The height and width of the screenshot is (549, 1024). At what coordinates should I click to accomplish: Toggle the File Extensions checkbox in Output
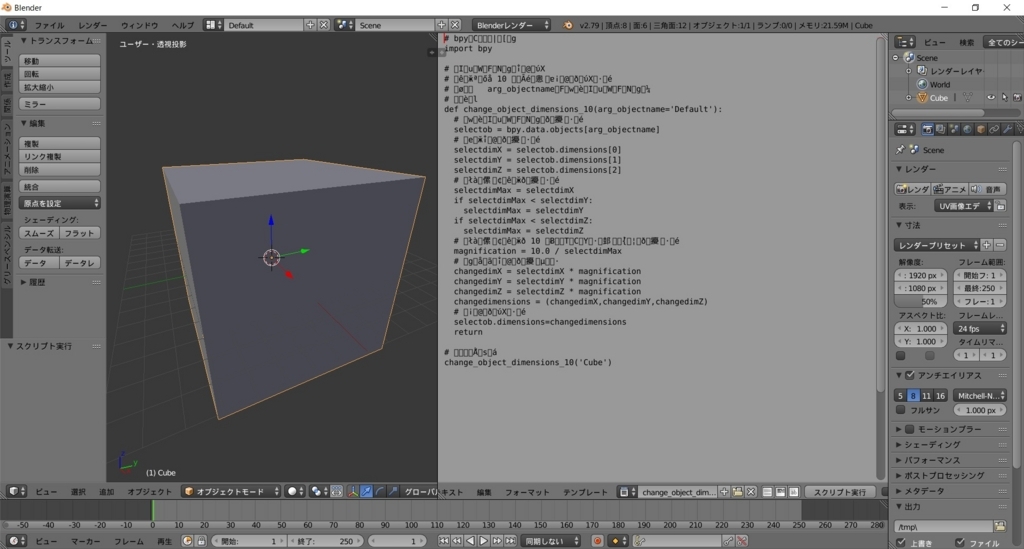960,542
